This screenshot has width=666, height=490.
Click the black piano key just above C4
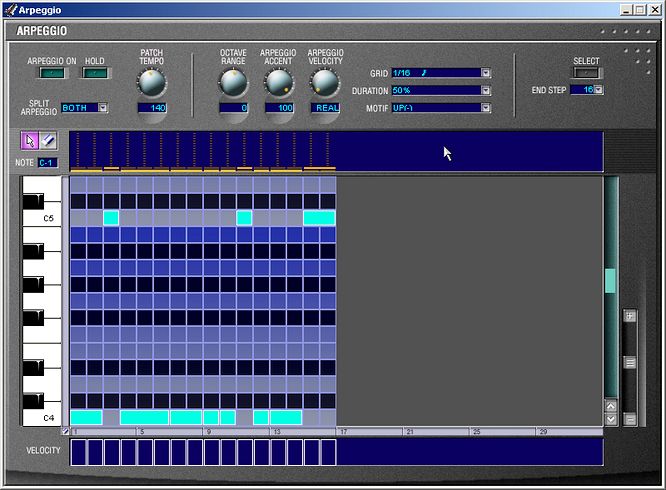point(34,401)
